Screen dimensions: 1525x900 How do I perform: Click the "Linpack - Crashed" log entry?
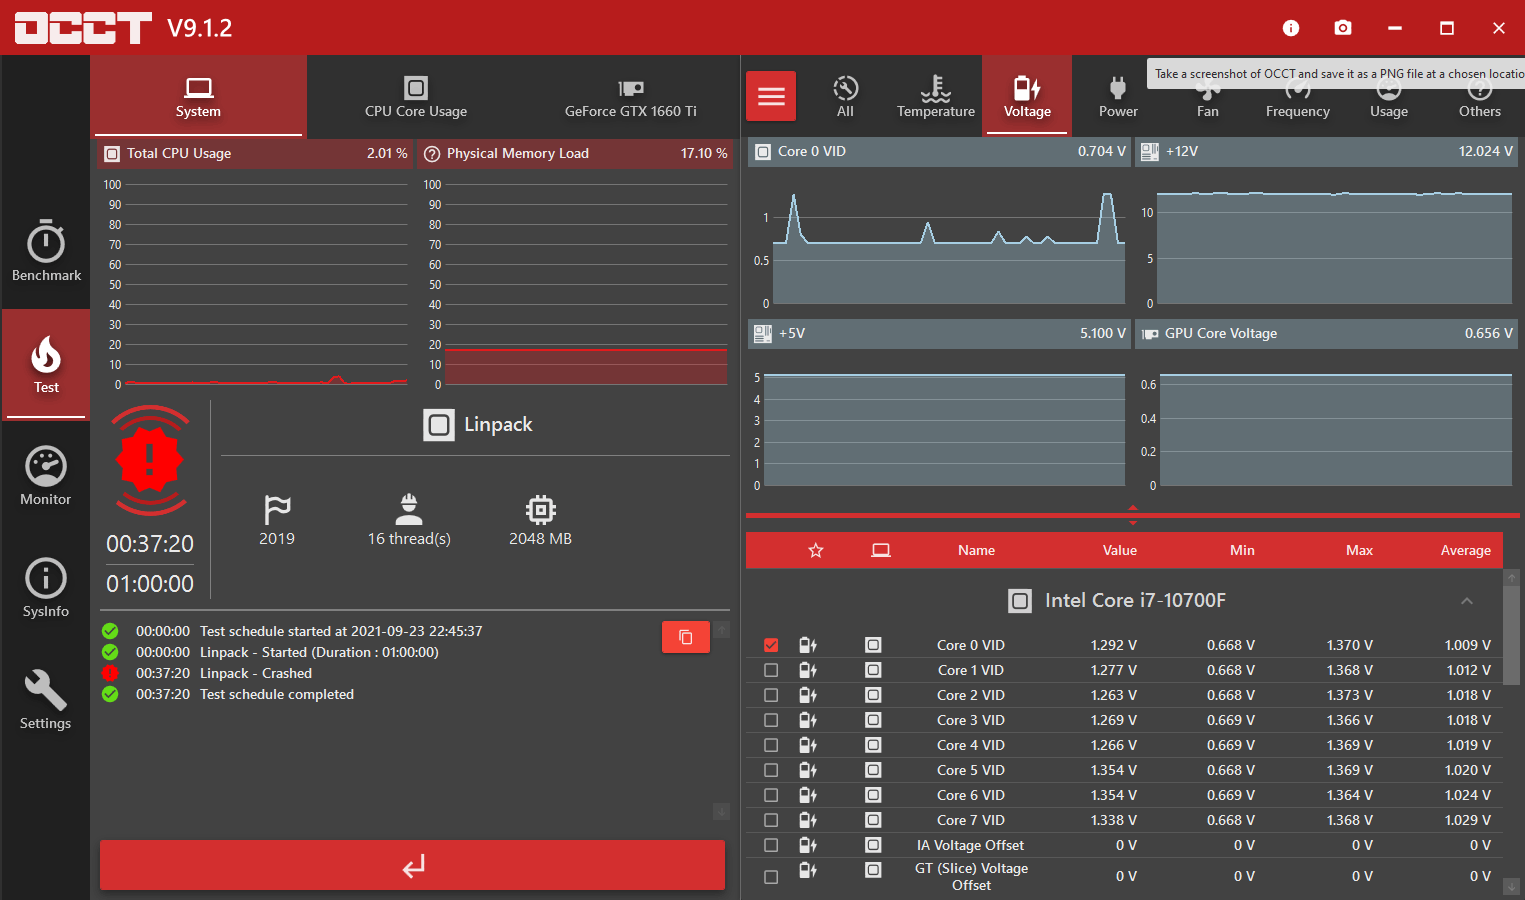pos(256,673)
